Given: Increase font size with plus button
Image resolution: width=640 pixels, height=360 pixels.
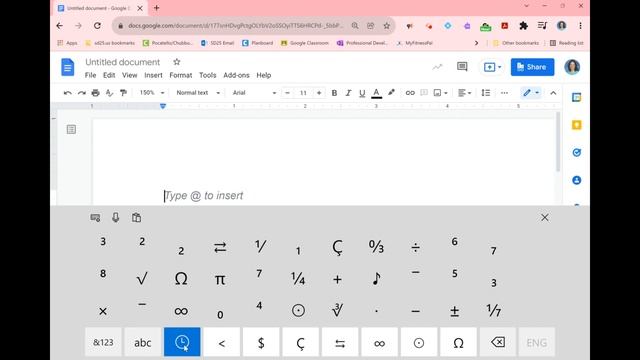Looking at the screenshot, I should [x=319, y=93].
